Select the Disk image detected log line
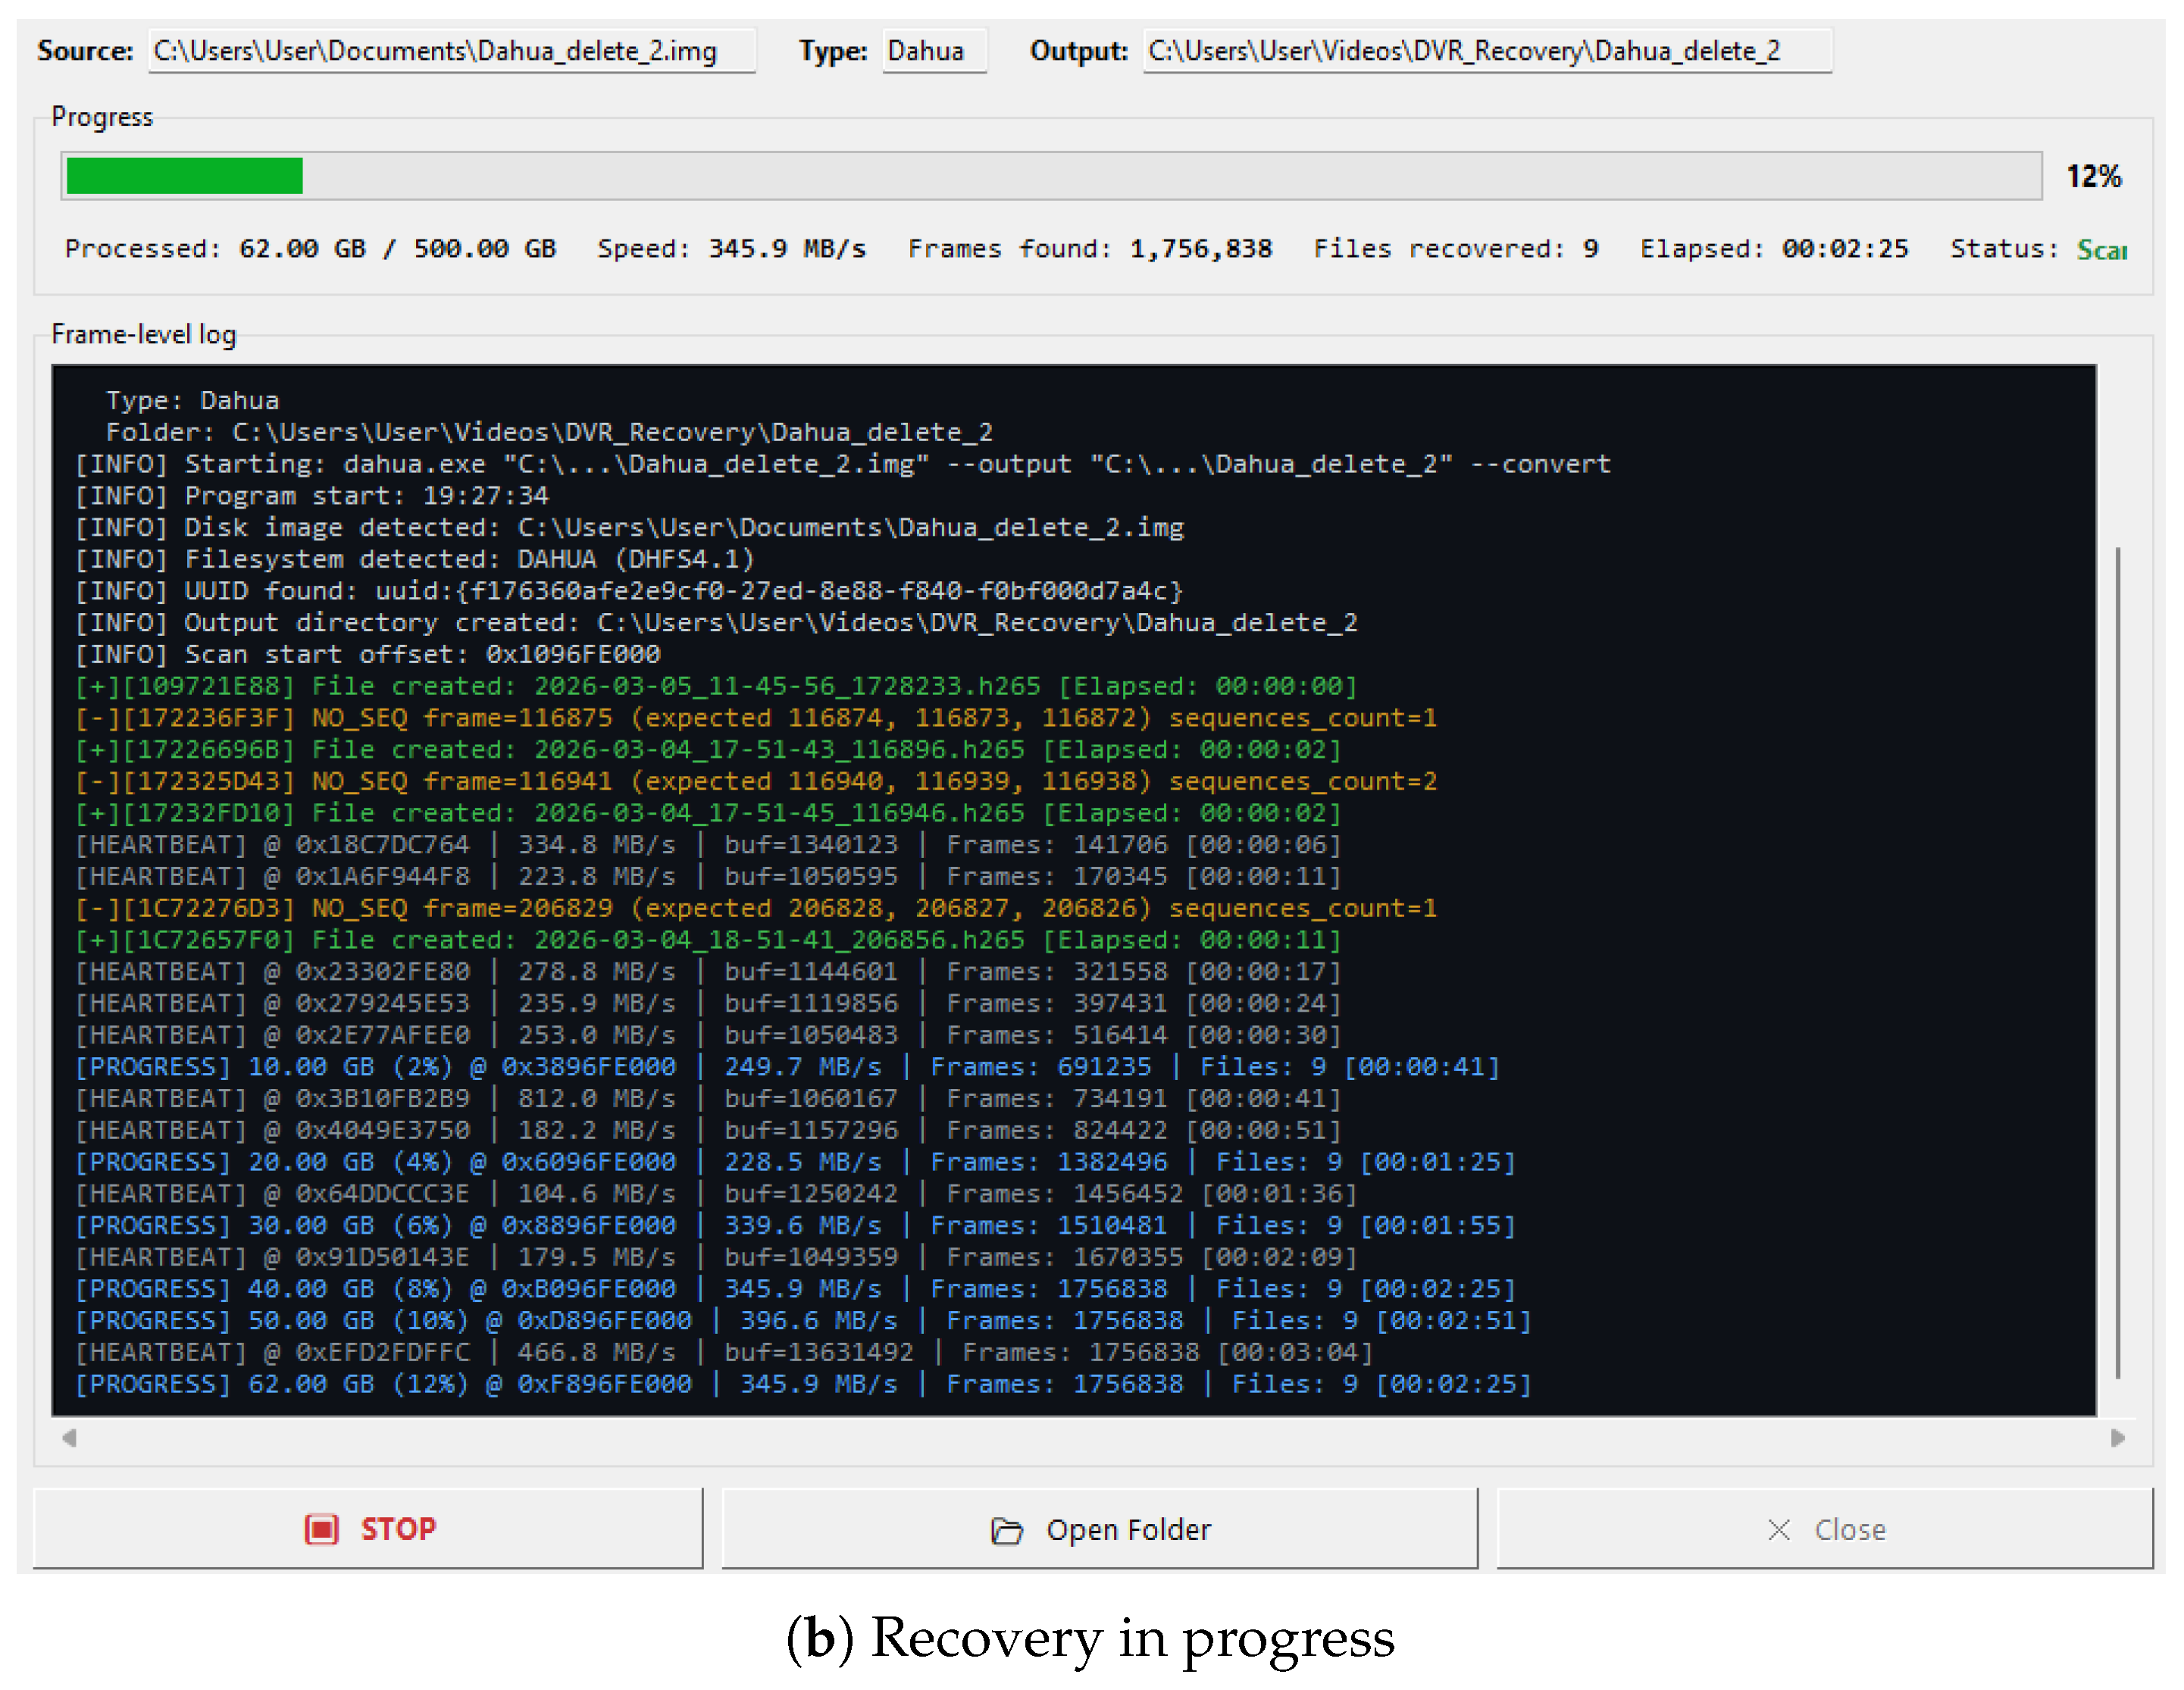Screen dimensions: 2184x1690 tap(630, 528)
